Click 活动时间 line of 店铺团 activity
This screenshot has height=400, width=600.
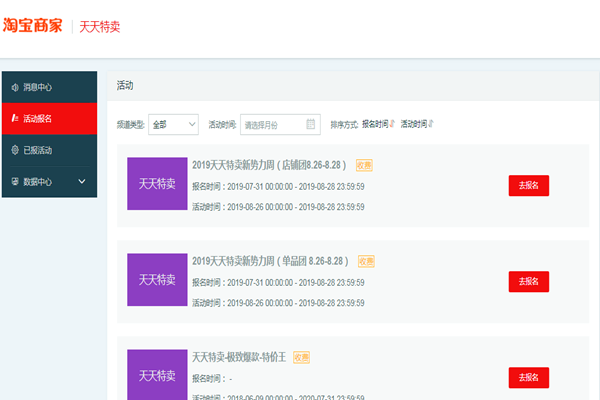tap(278, 207)
